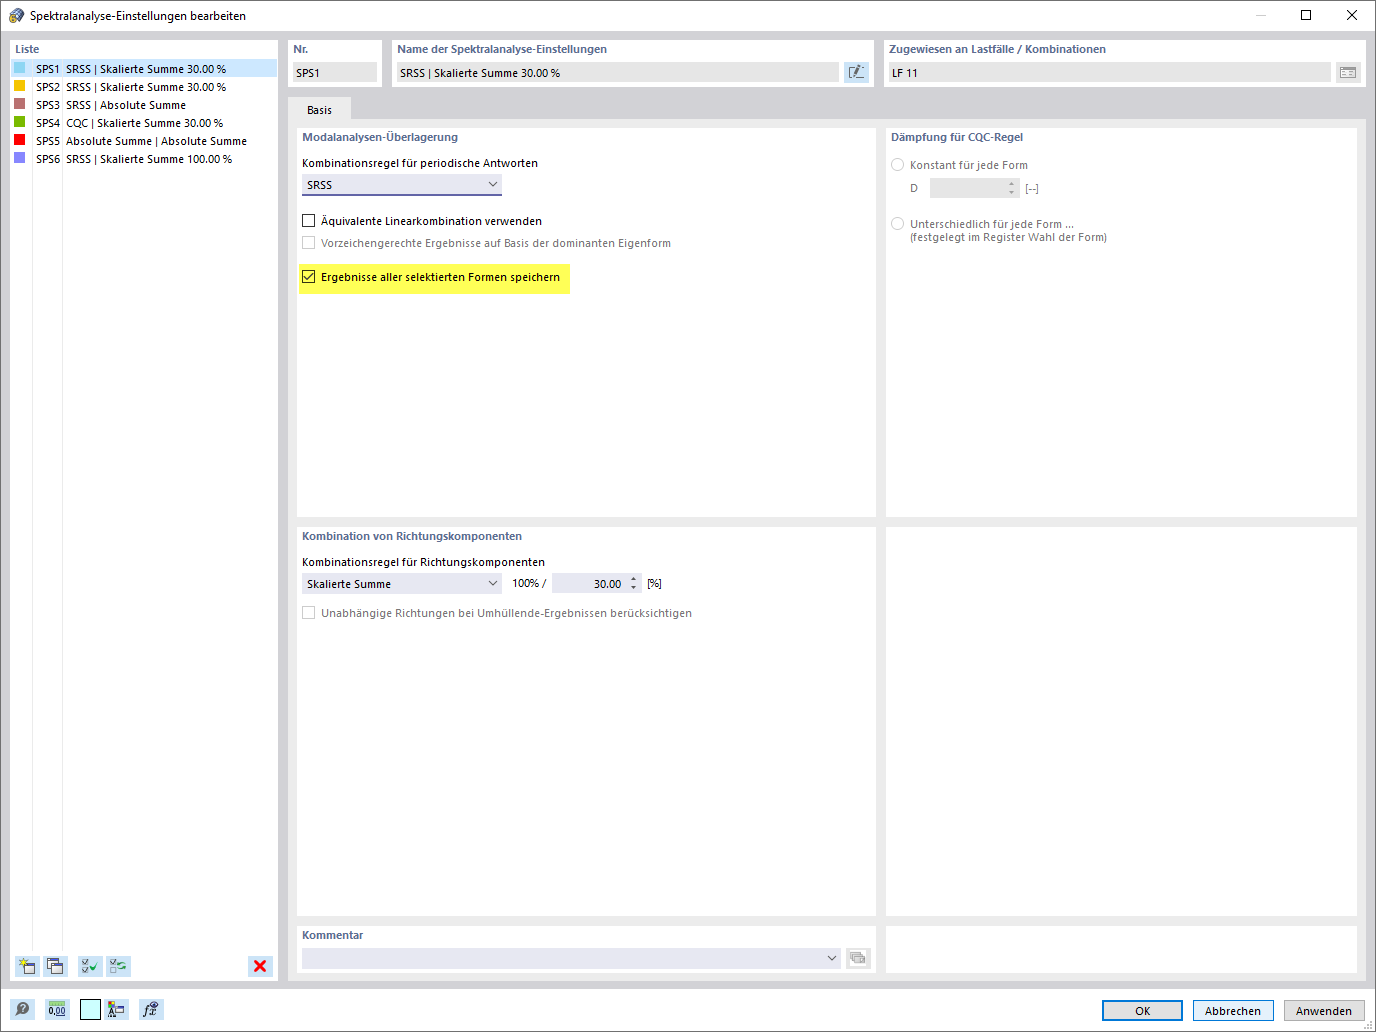Delete the selected settings with the red X
1376x1032 pixels.
click(260, 966)
